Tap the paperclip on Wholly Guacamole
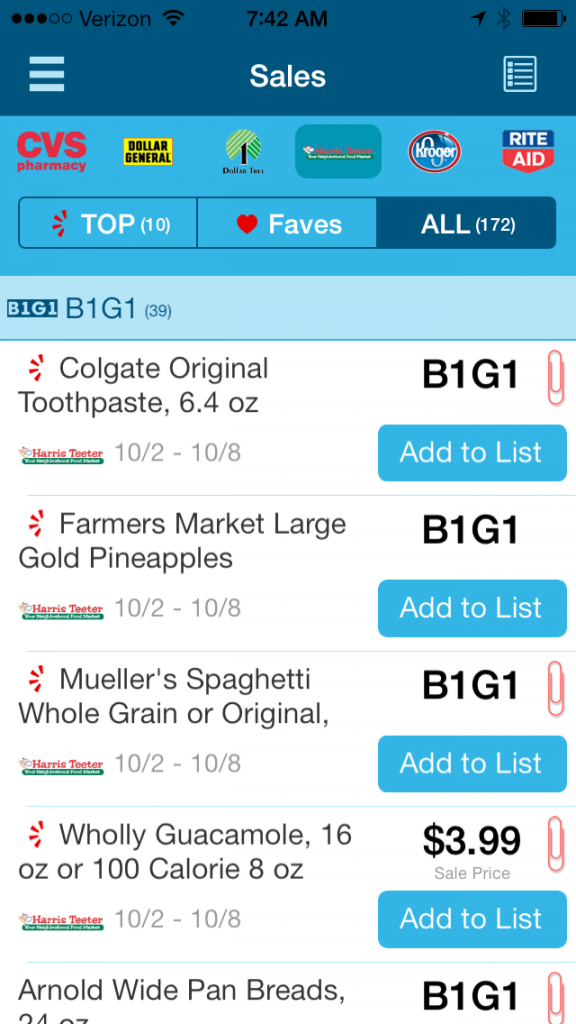 (556, 844)
